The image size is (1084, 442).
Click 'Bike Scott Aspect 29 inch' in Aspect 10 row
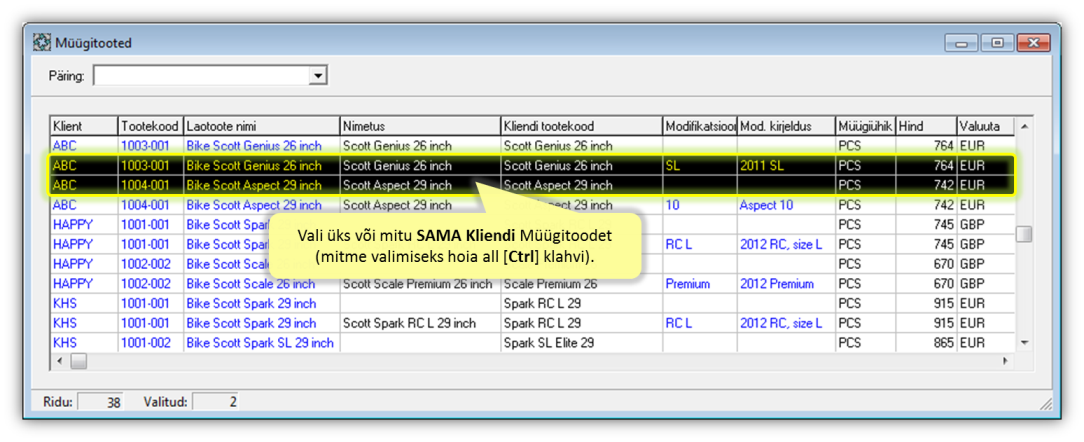click(262, 205)
